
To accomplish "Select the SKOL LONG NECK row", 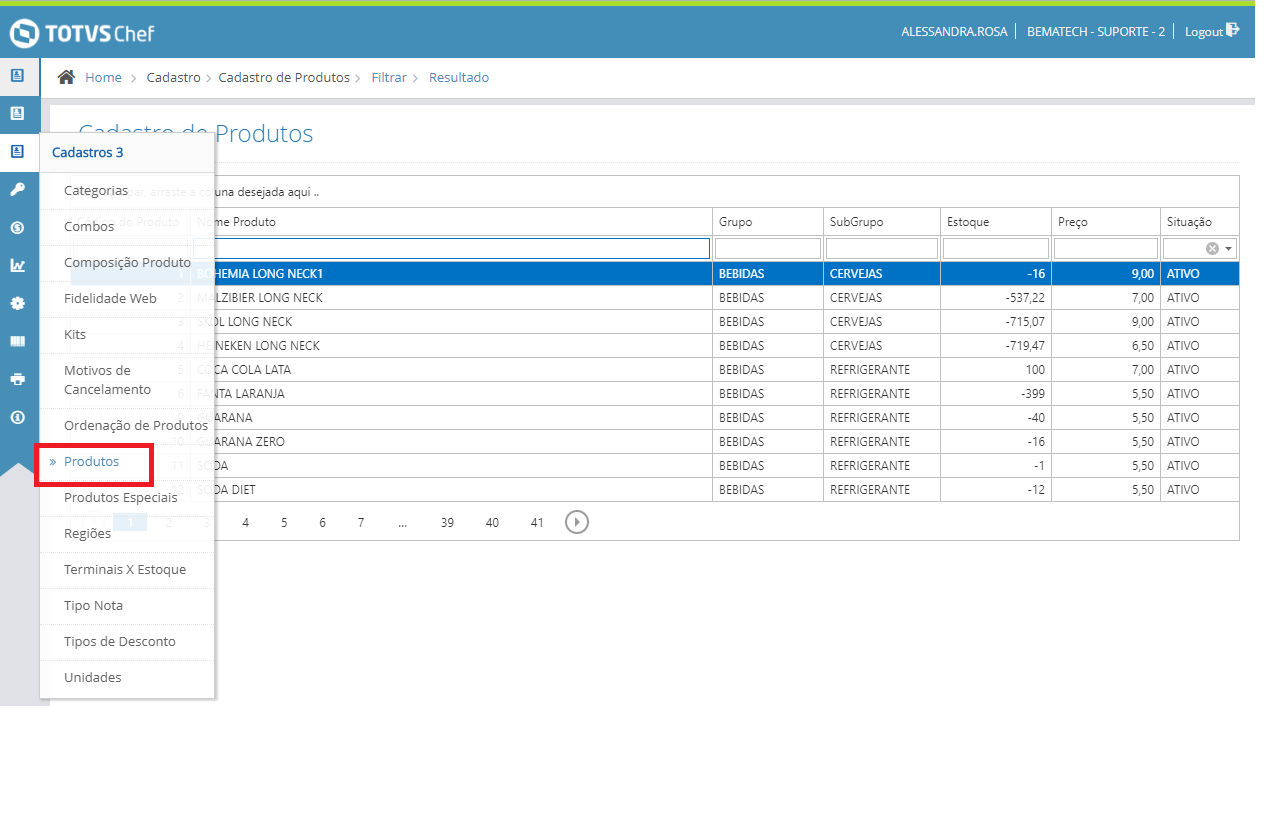I will 655,322.
